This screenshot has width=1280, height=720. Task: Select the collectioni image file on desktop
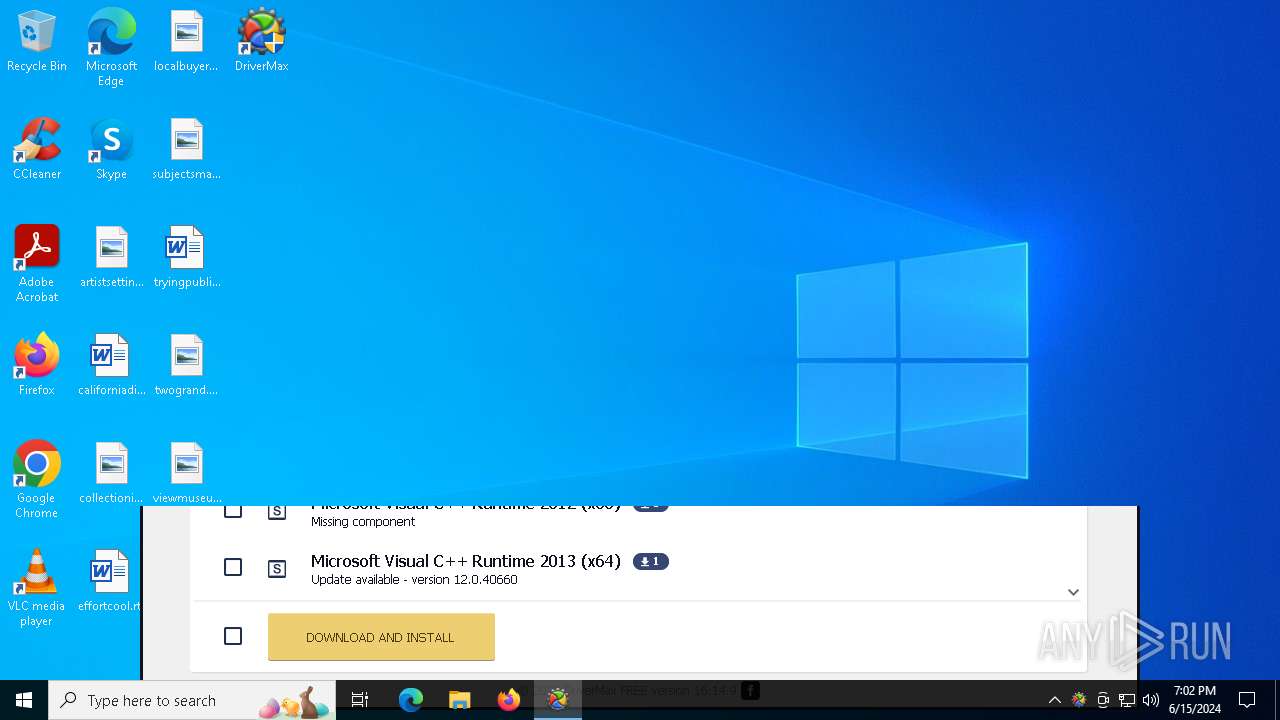click(111, 474)
